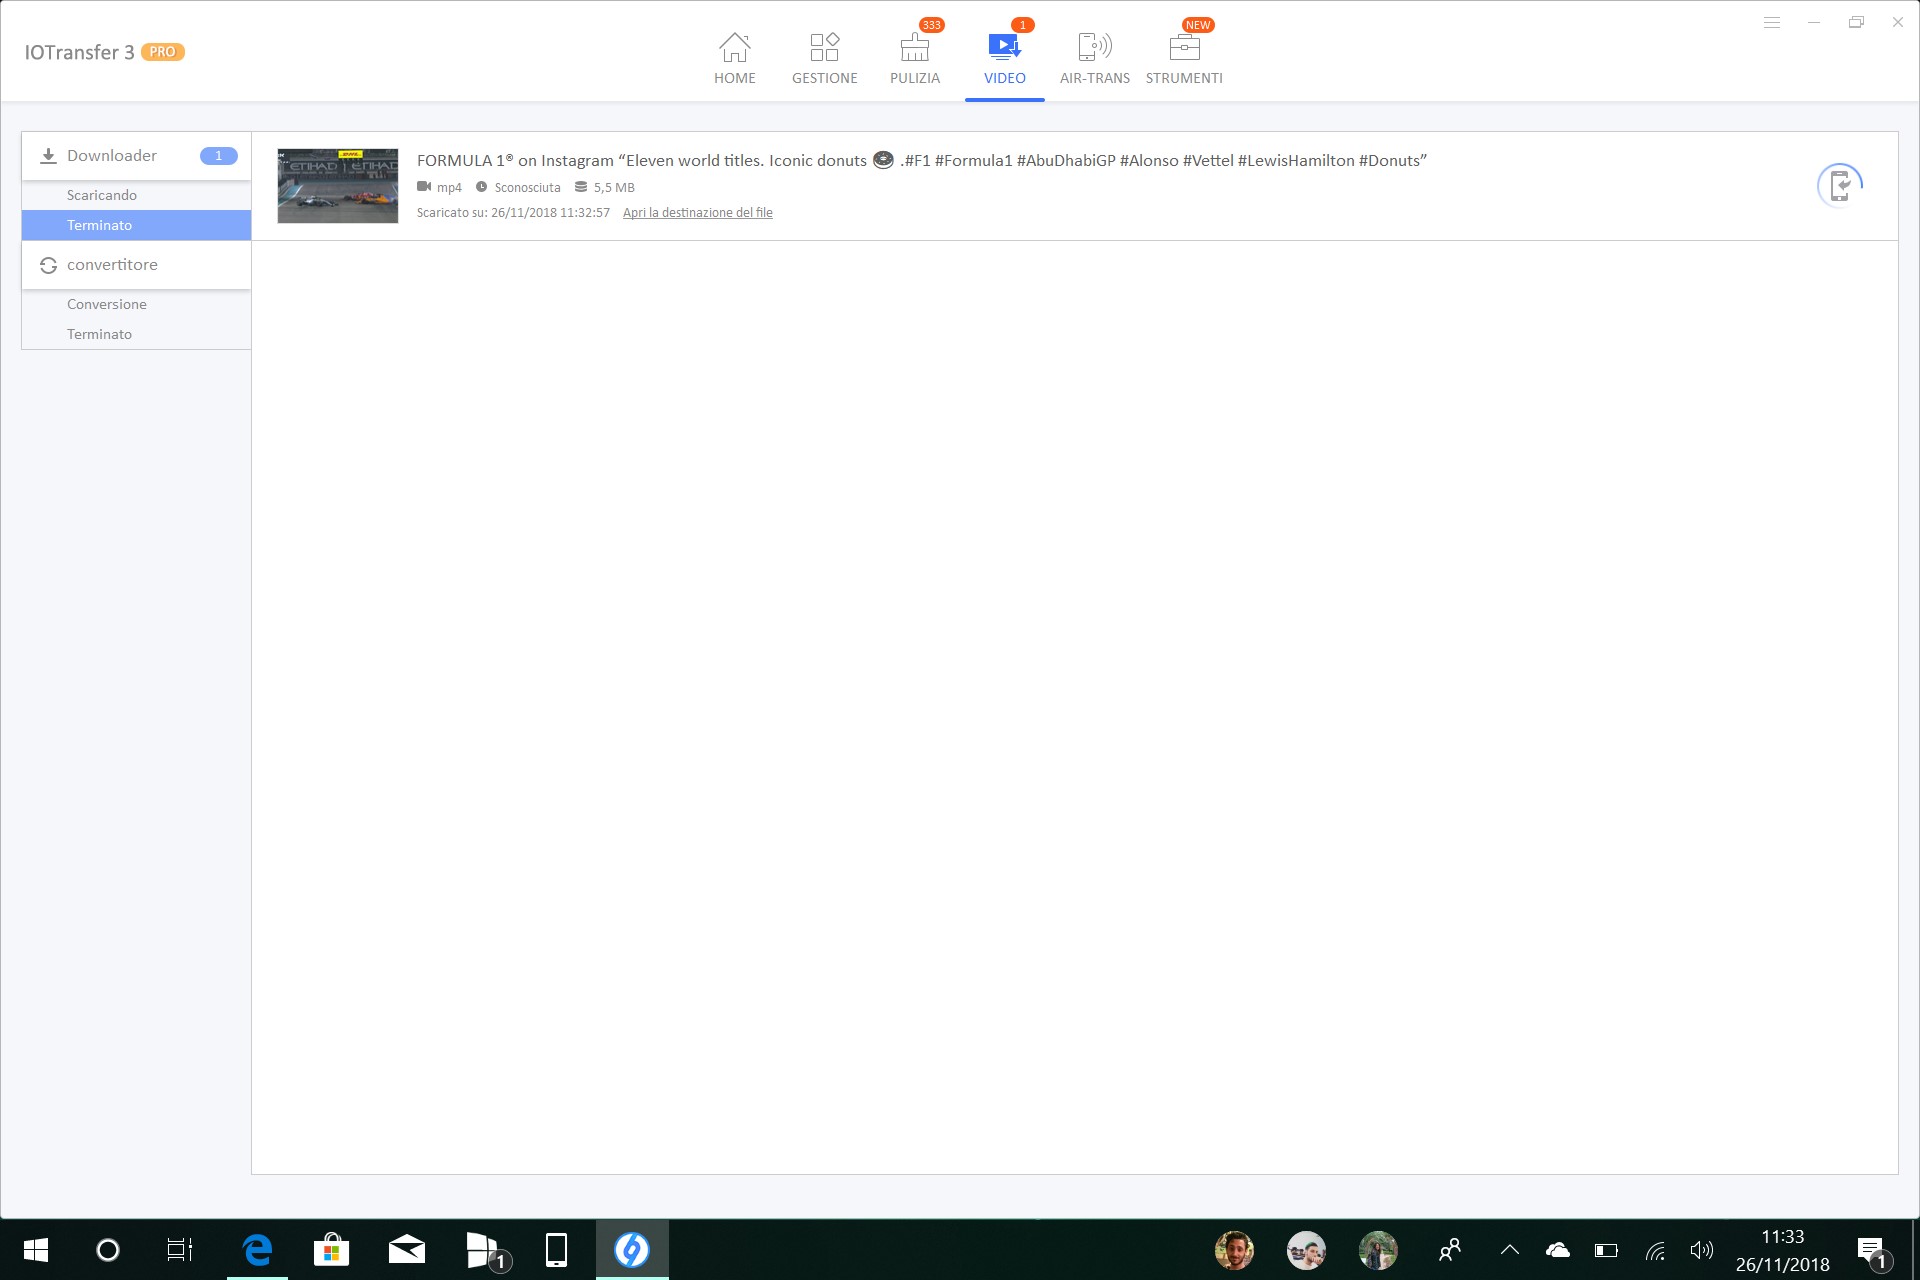Select Terminato under Downloader
Image resolution: width=1920 pixels, height=1280 pixels.
pos(136,225)
